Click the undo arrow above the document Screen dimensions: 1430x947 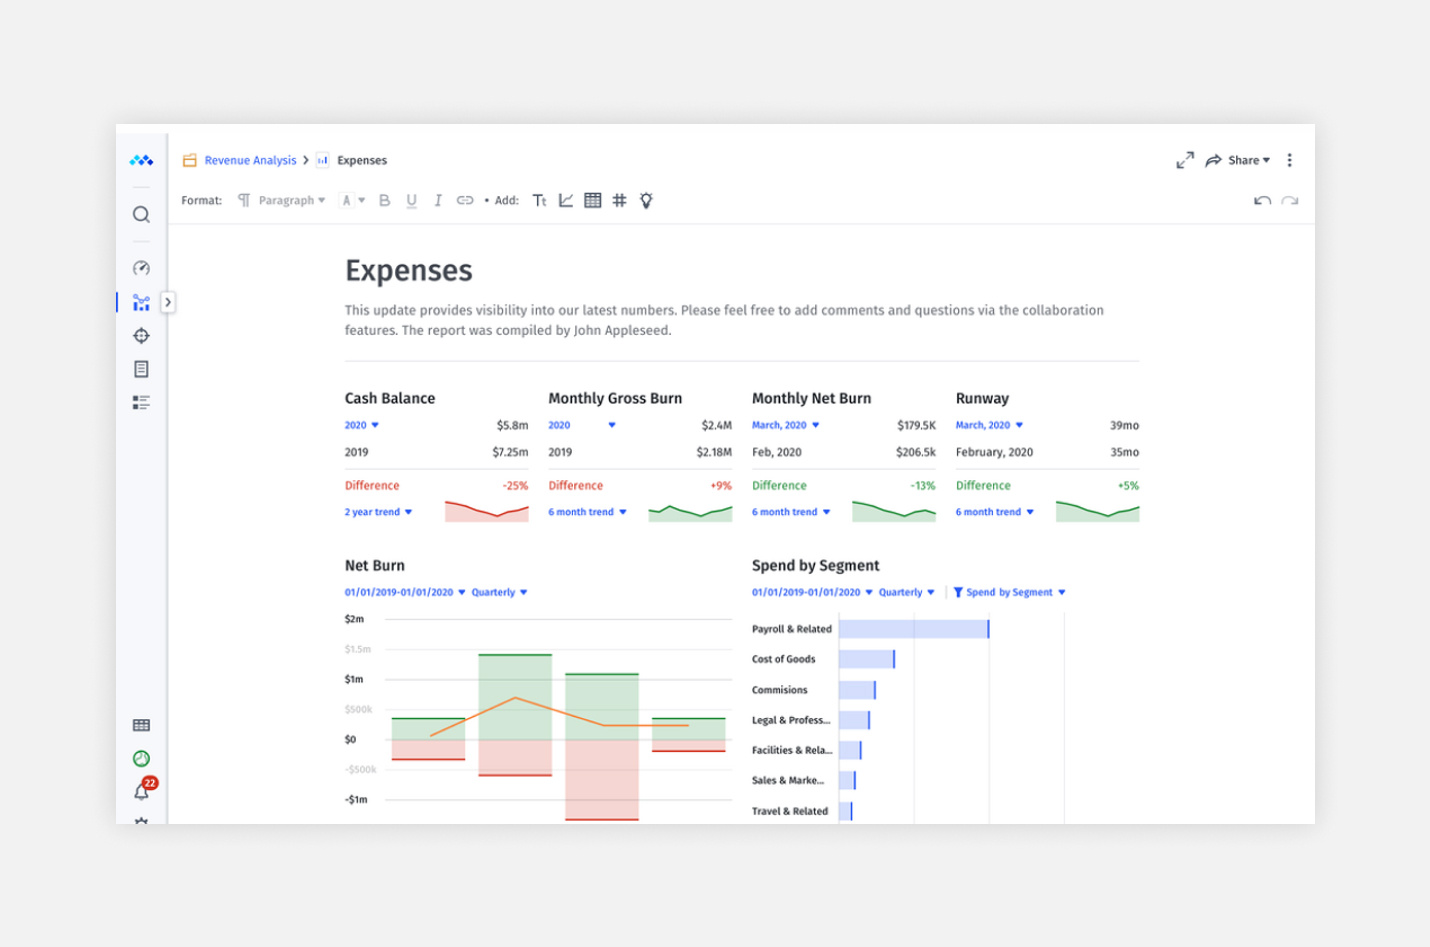tap(1262, 200)
